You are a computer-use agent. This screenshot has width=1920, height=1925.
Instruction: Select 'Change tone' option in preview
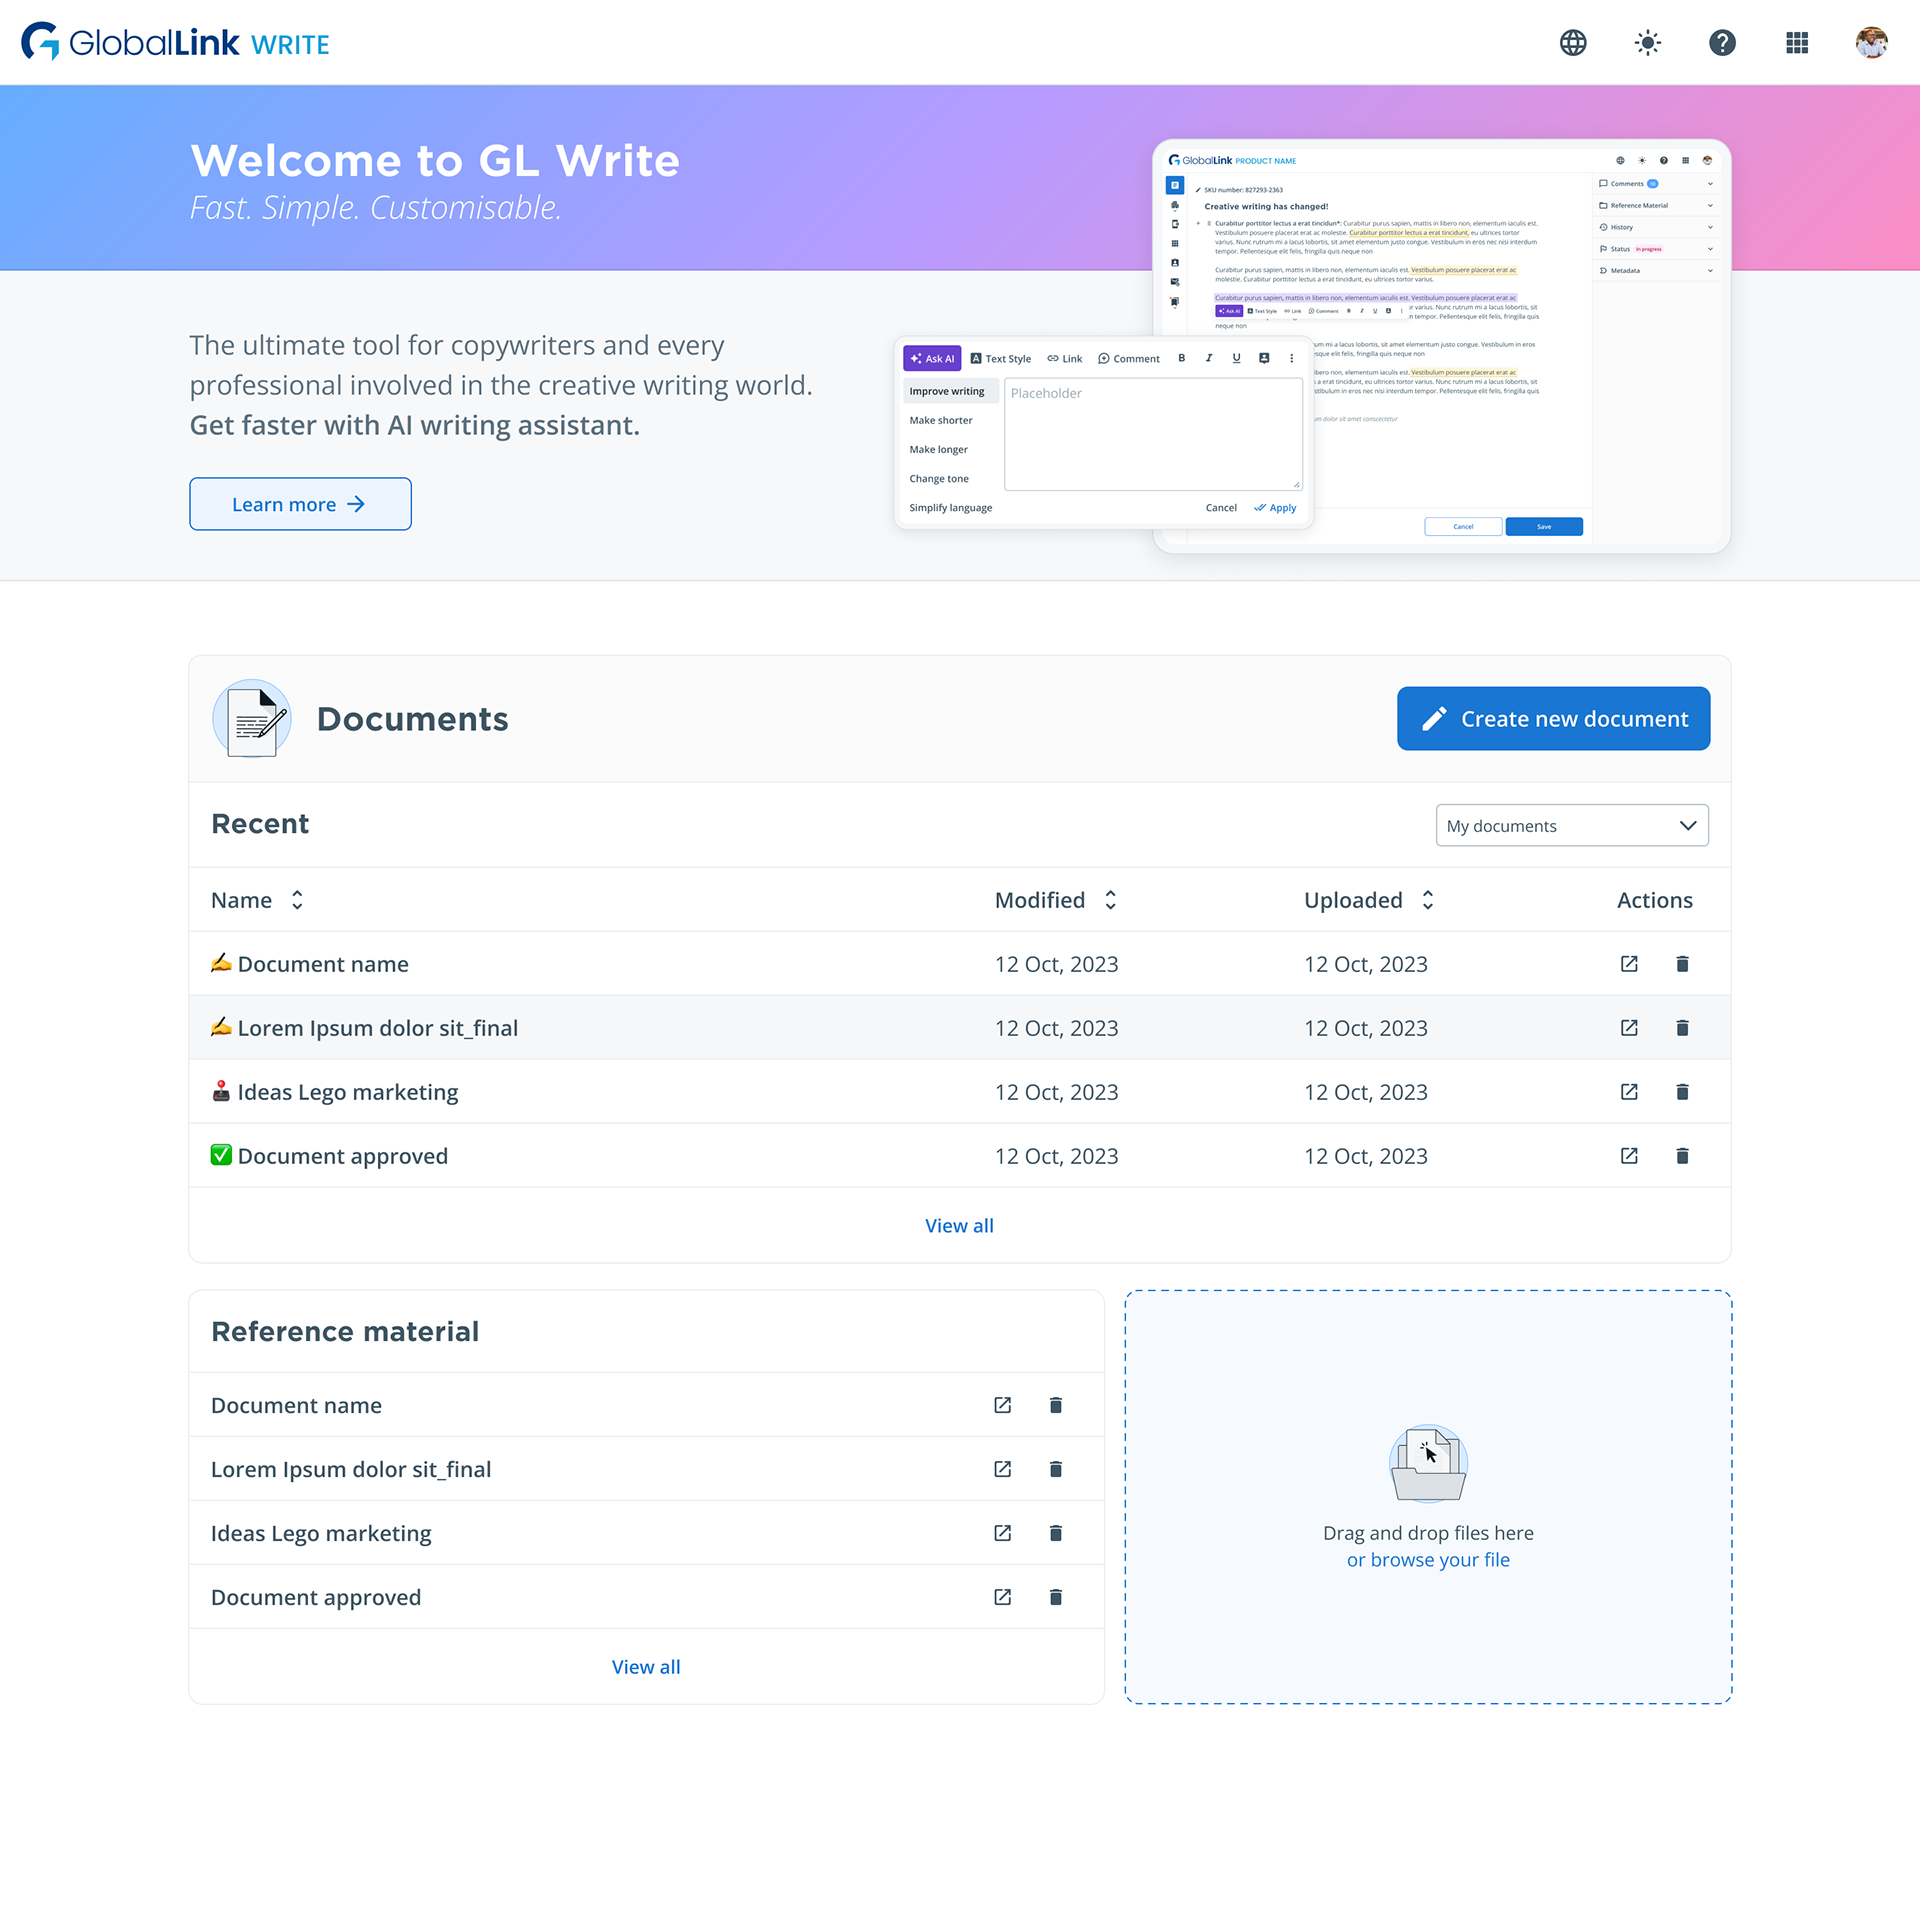pos(938,478)
